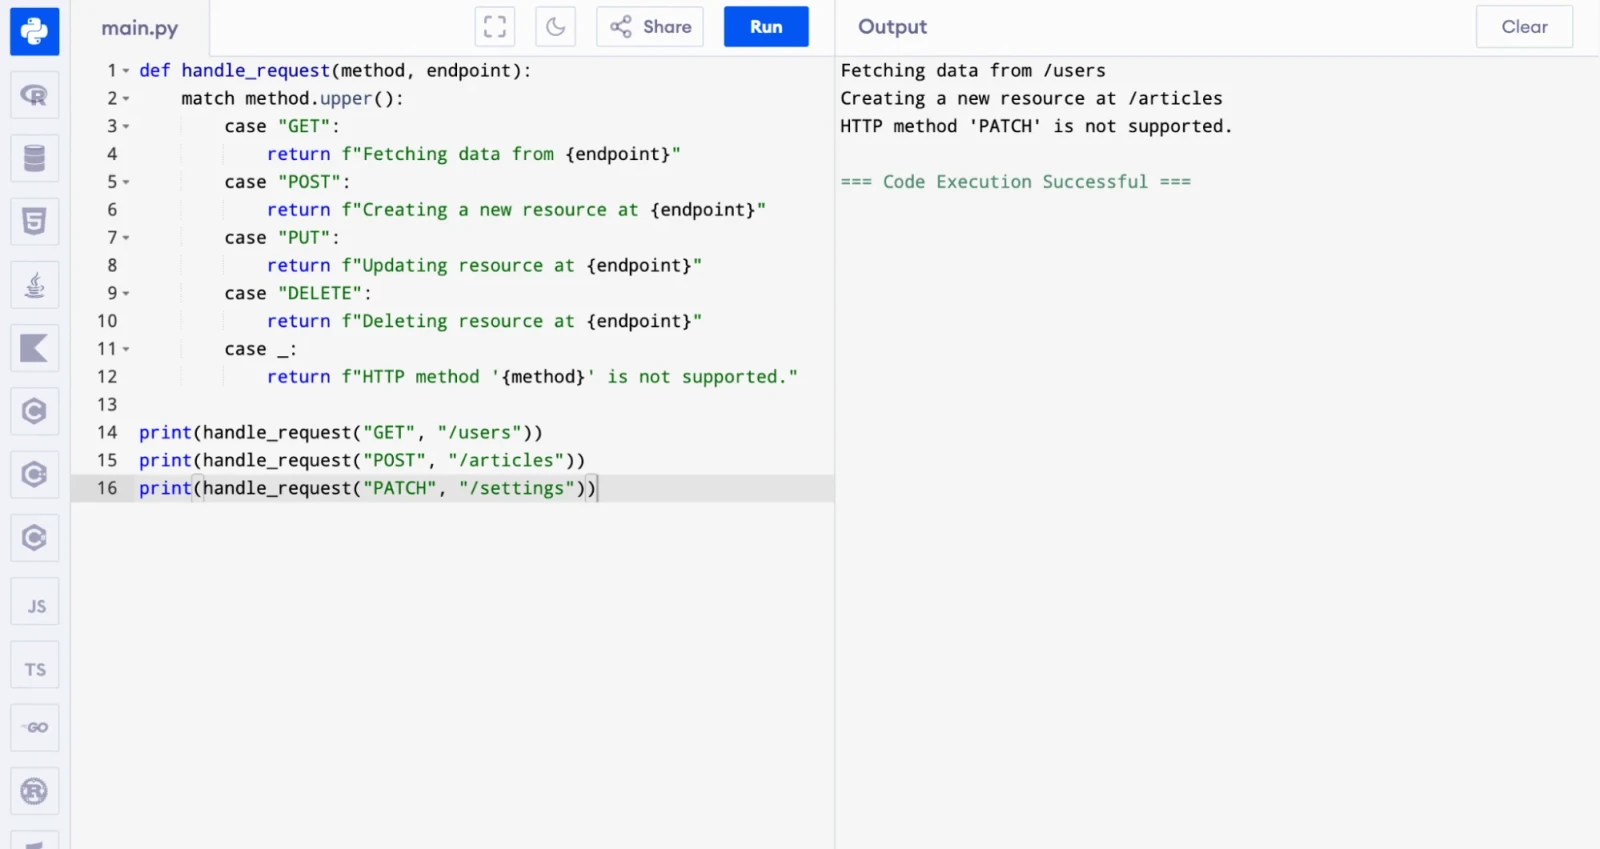Click the "Creating a new resource" string on line 6
The image size is (1600, 849).
(484, 210)
